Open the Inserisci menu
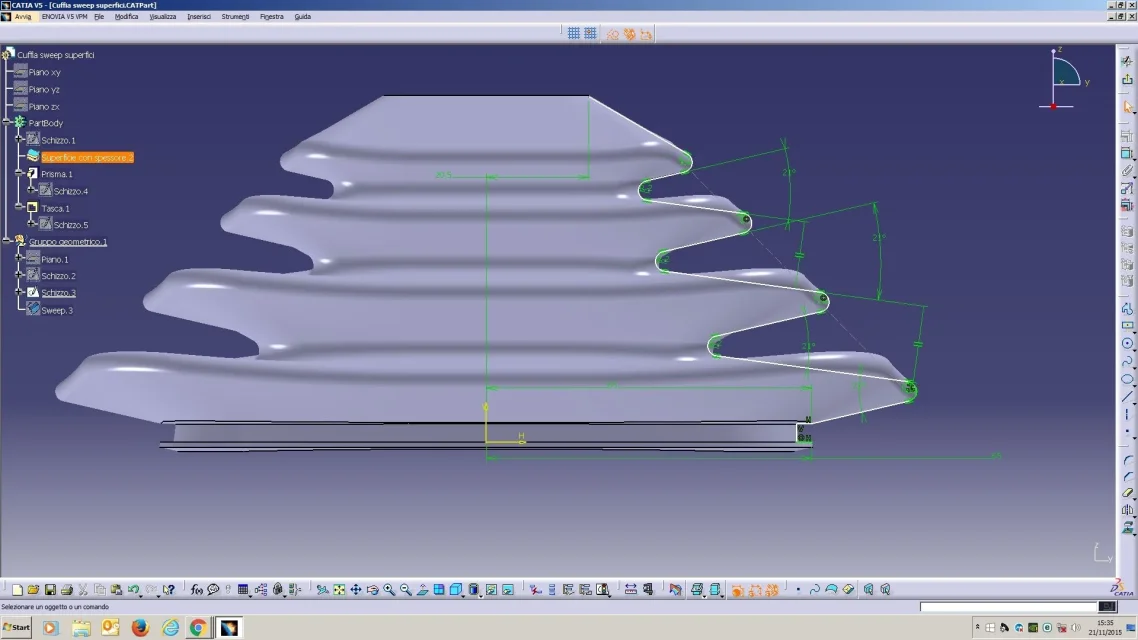1138x640 pixels. tap(199, 17)
